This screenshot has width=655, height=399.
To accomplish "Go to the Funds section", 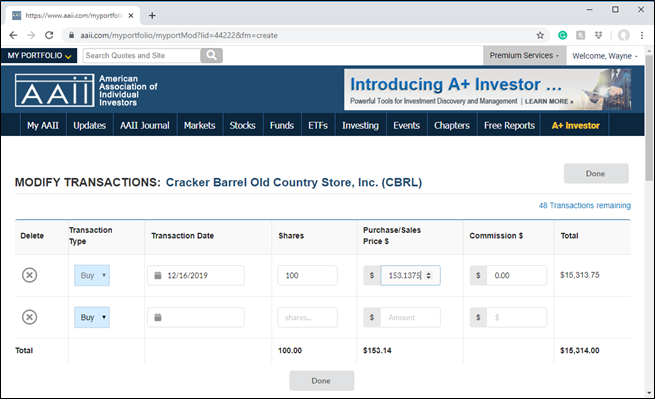I will point(282,125).
